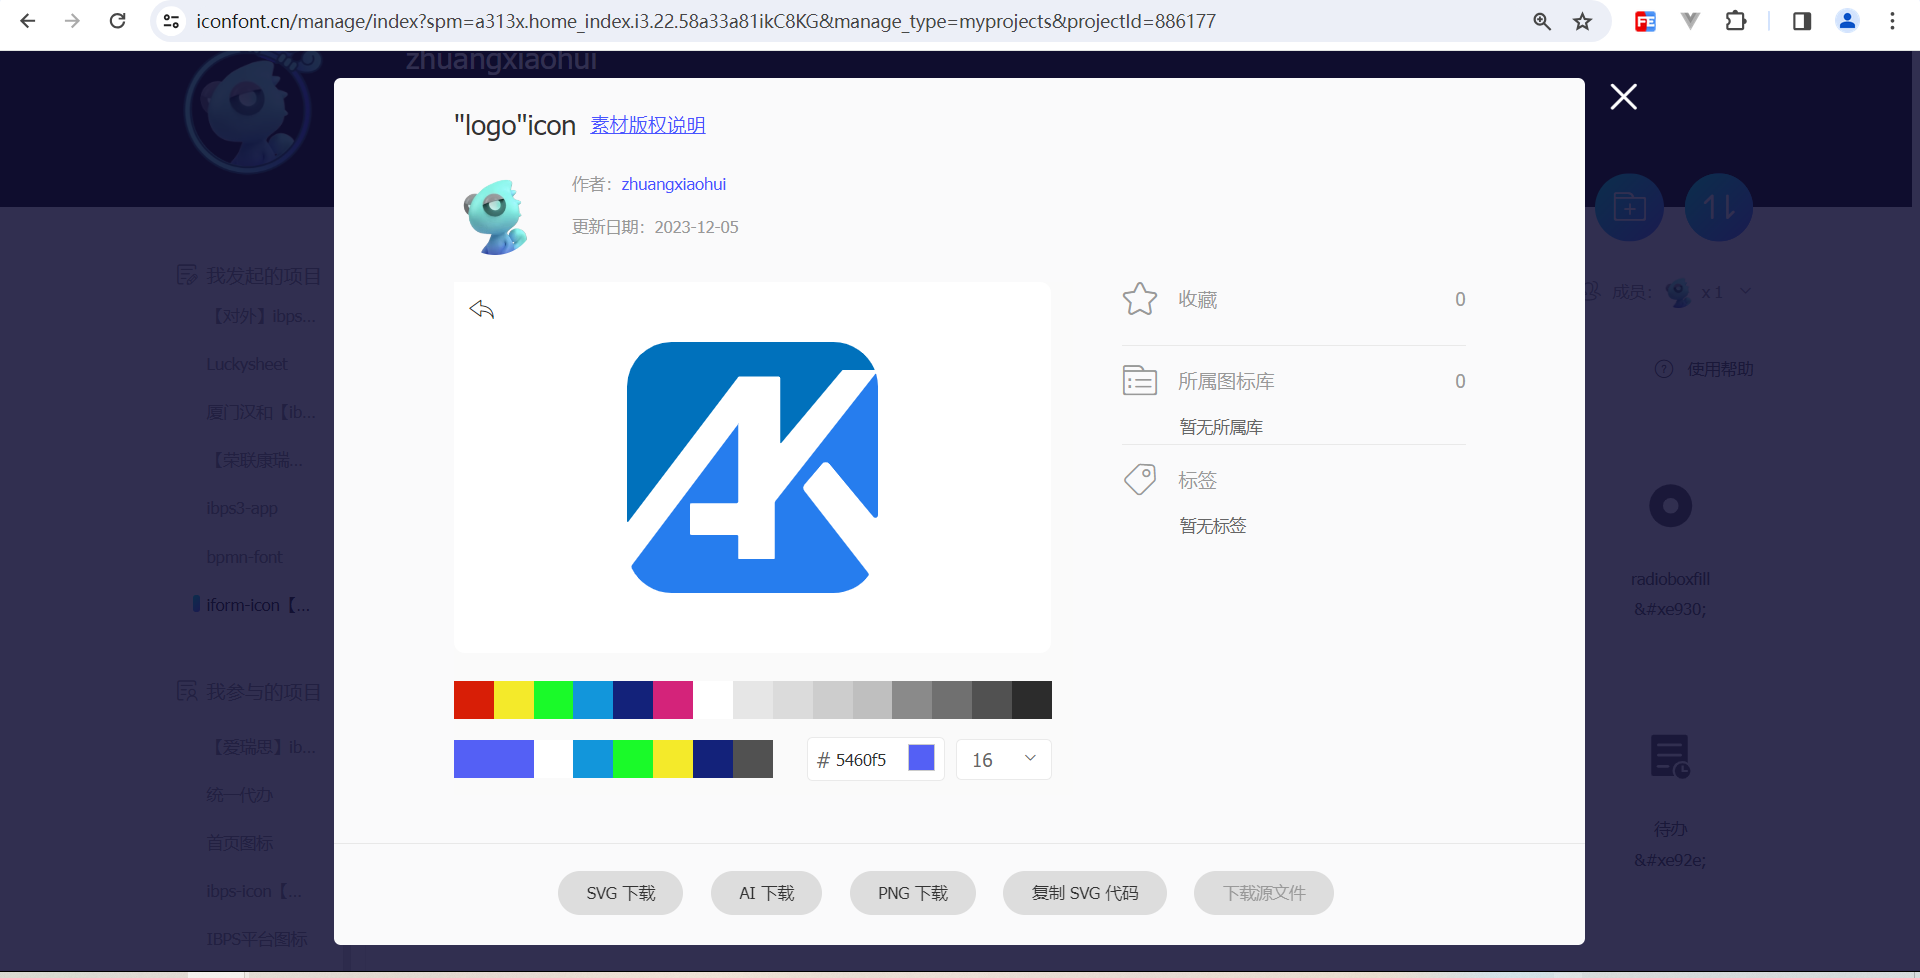
Task: Open browser extensions puzzle icon
Action: point(1736,21)
